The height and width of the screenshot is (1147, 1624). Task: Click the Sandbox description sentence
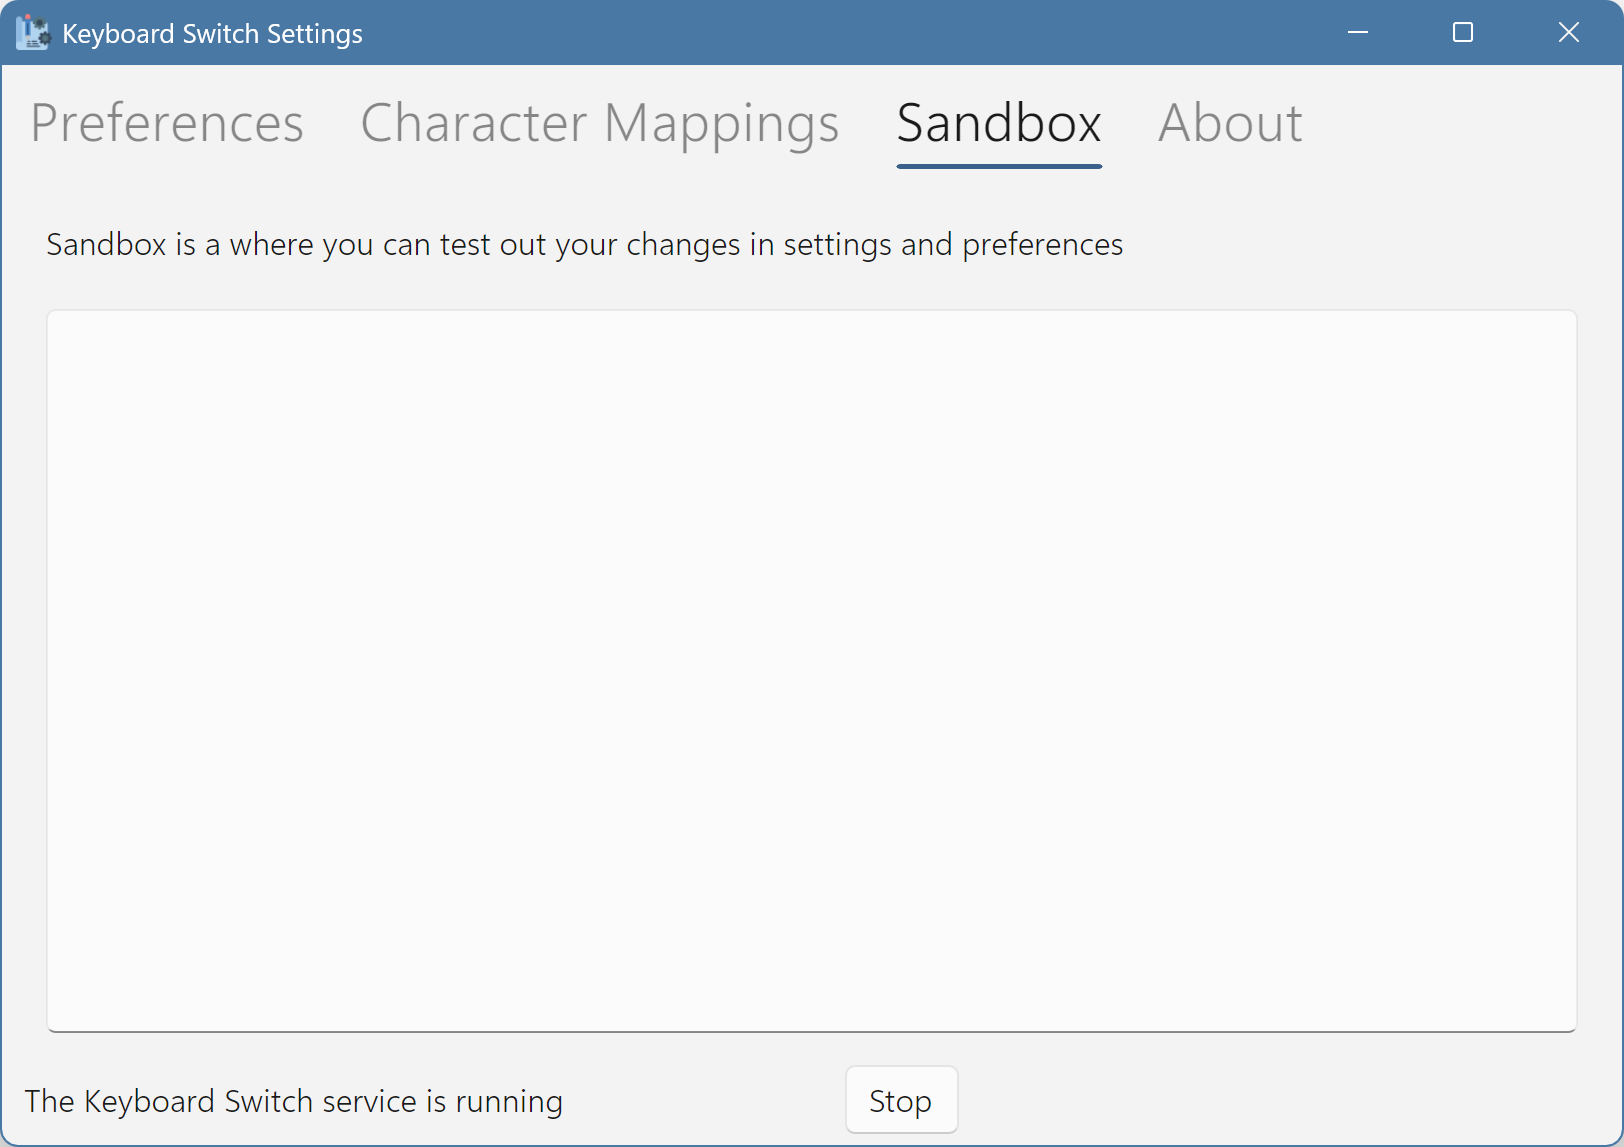coord(585,245)
